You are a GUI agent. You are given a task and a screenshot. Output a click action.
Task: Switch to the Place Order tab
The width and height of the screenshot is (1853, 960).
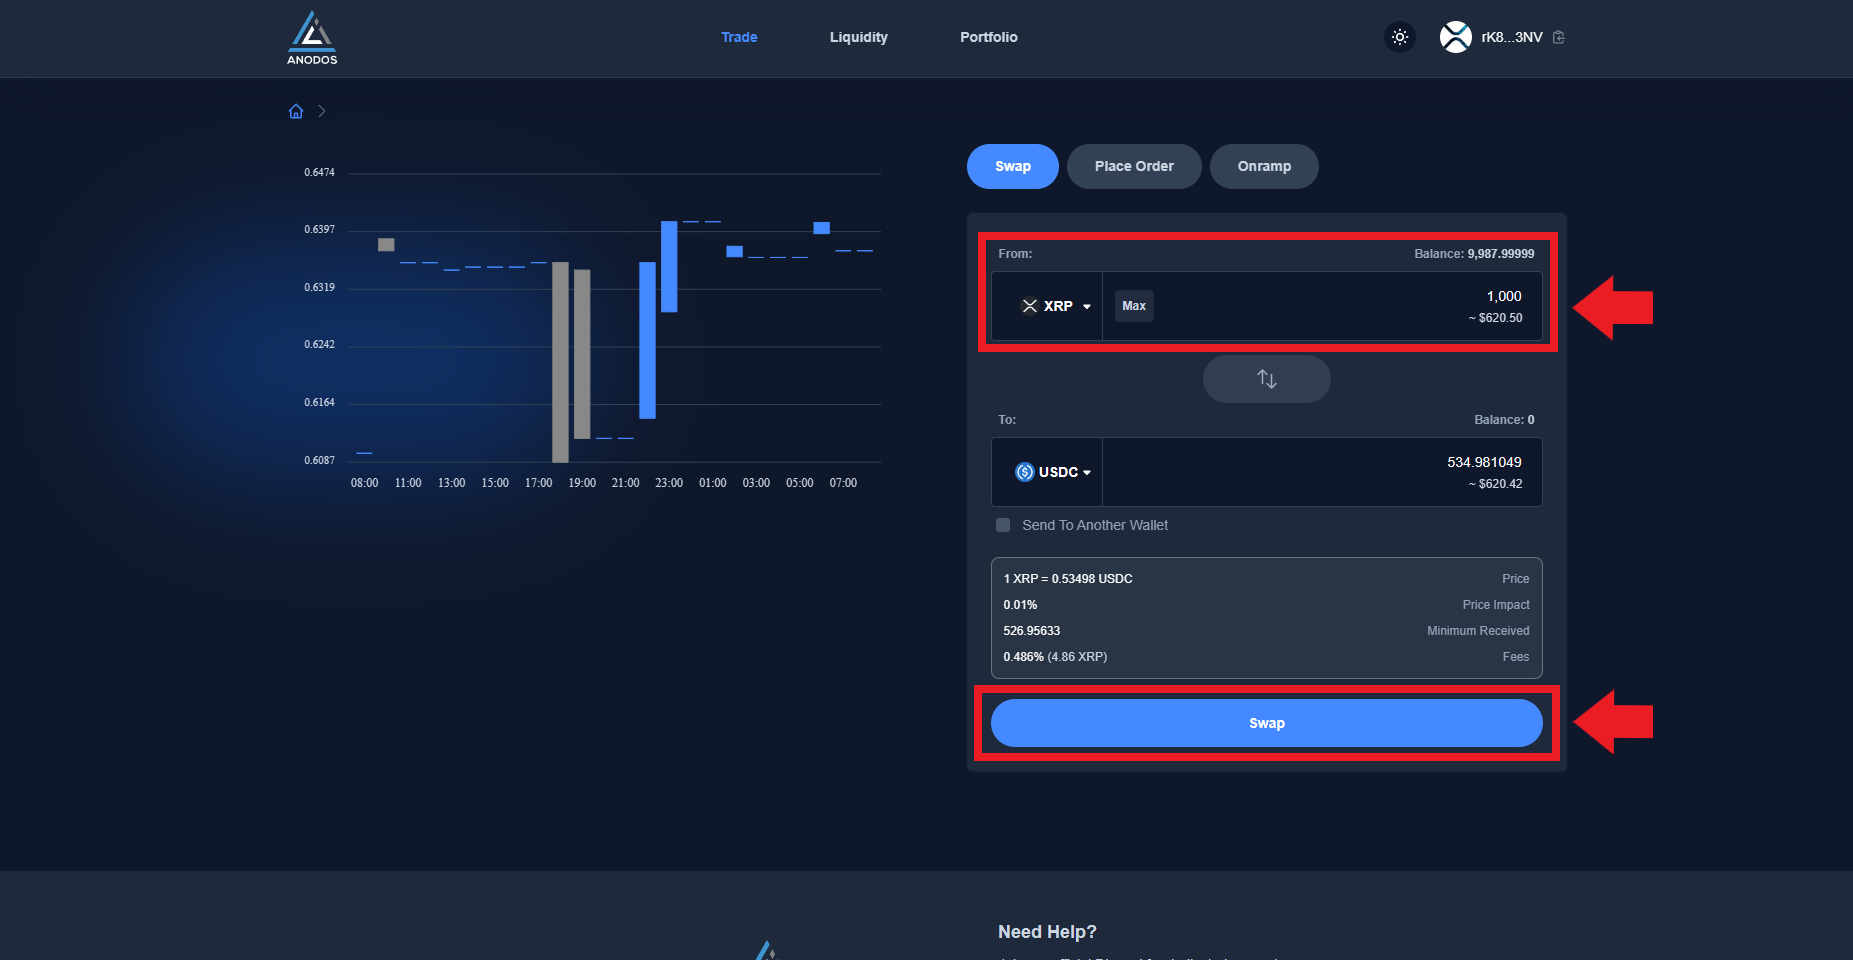[1134, 166]
